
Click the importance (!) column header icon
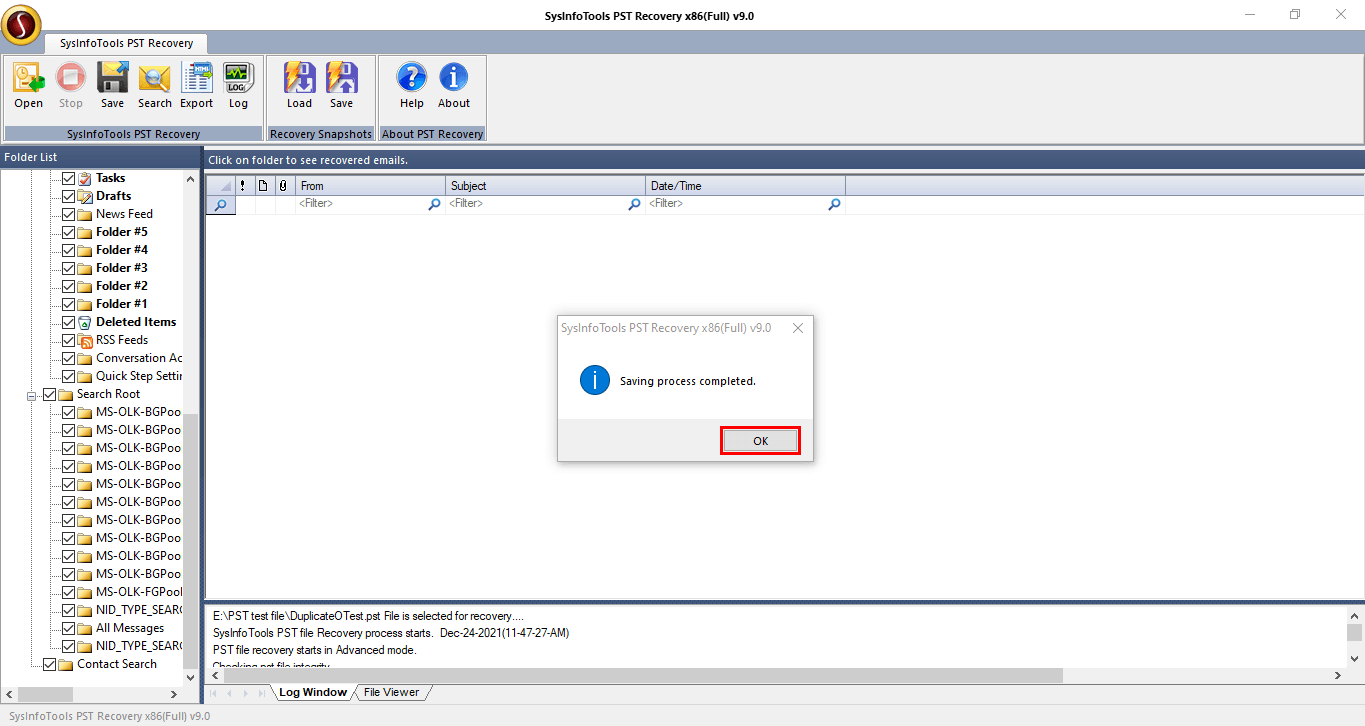pyautogui.click(x=243, y=185)
